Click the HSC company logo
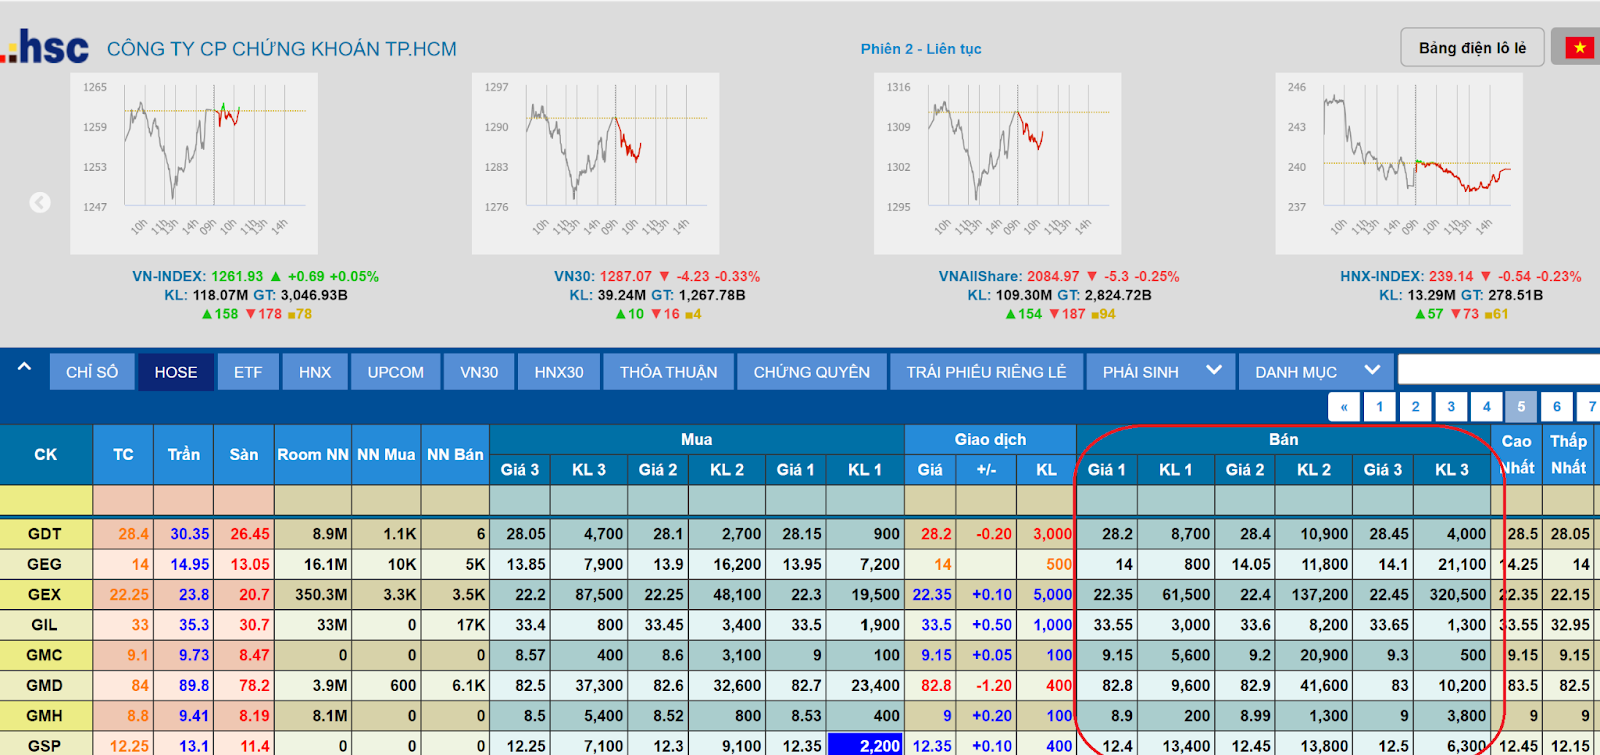The height and width of the screenshot is (755, 1600). [x=45, y=47]
